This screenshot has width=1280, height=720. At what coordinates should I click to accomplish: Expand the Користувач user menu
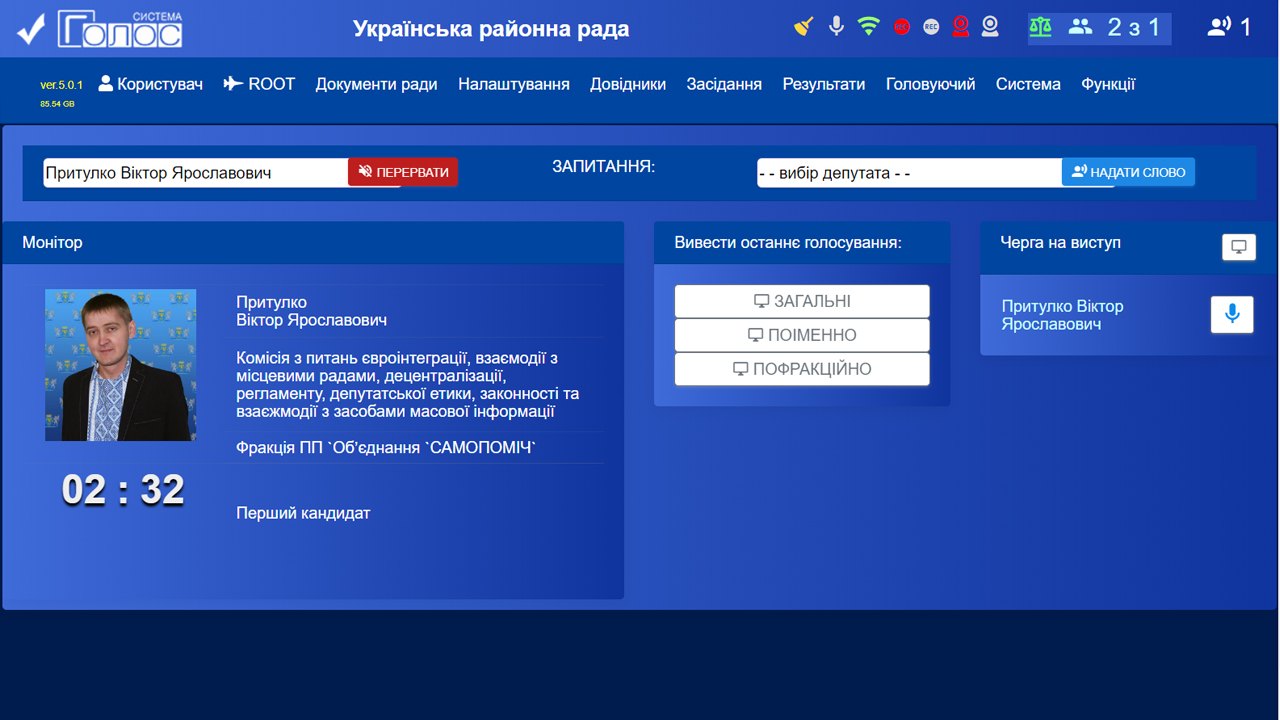[x=151, y=84]
